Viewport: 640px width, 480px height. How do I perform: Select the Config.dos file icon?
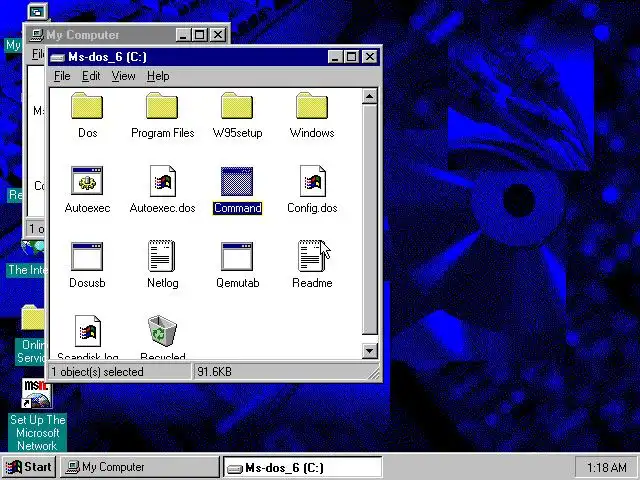(x=312, y=181)
